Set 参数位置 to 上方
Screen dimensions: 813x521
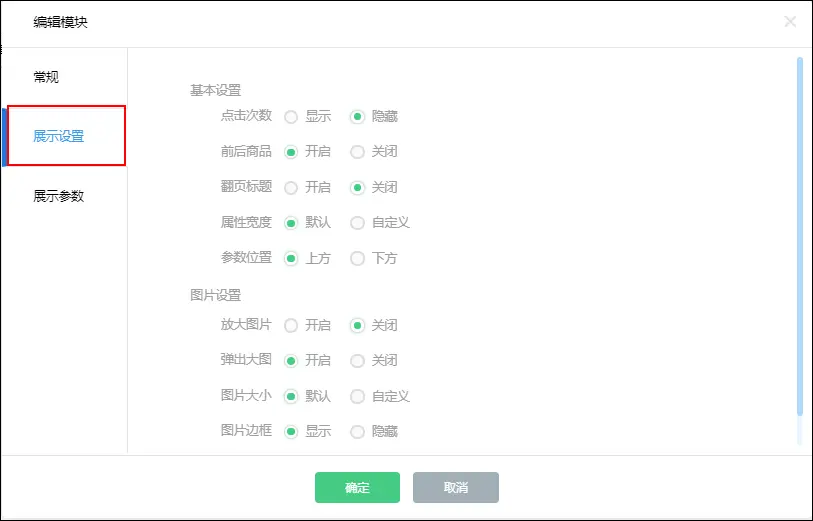pos(291,258)
